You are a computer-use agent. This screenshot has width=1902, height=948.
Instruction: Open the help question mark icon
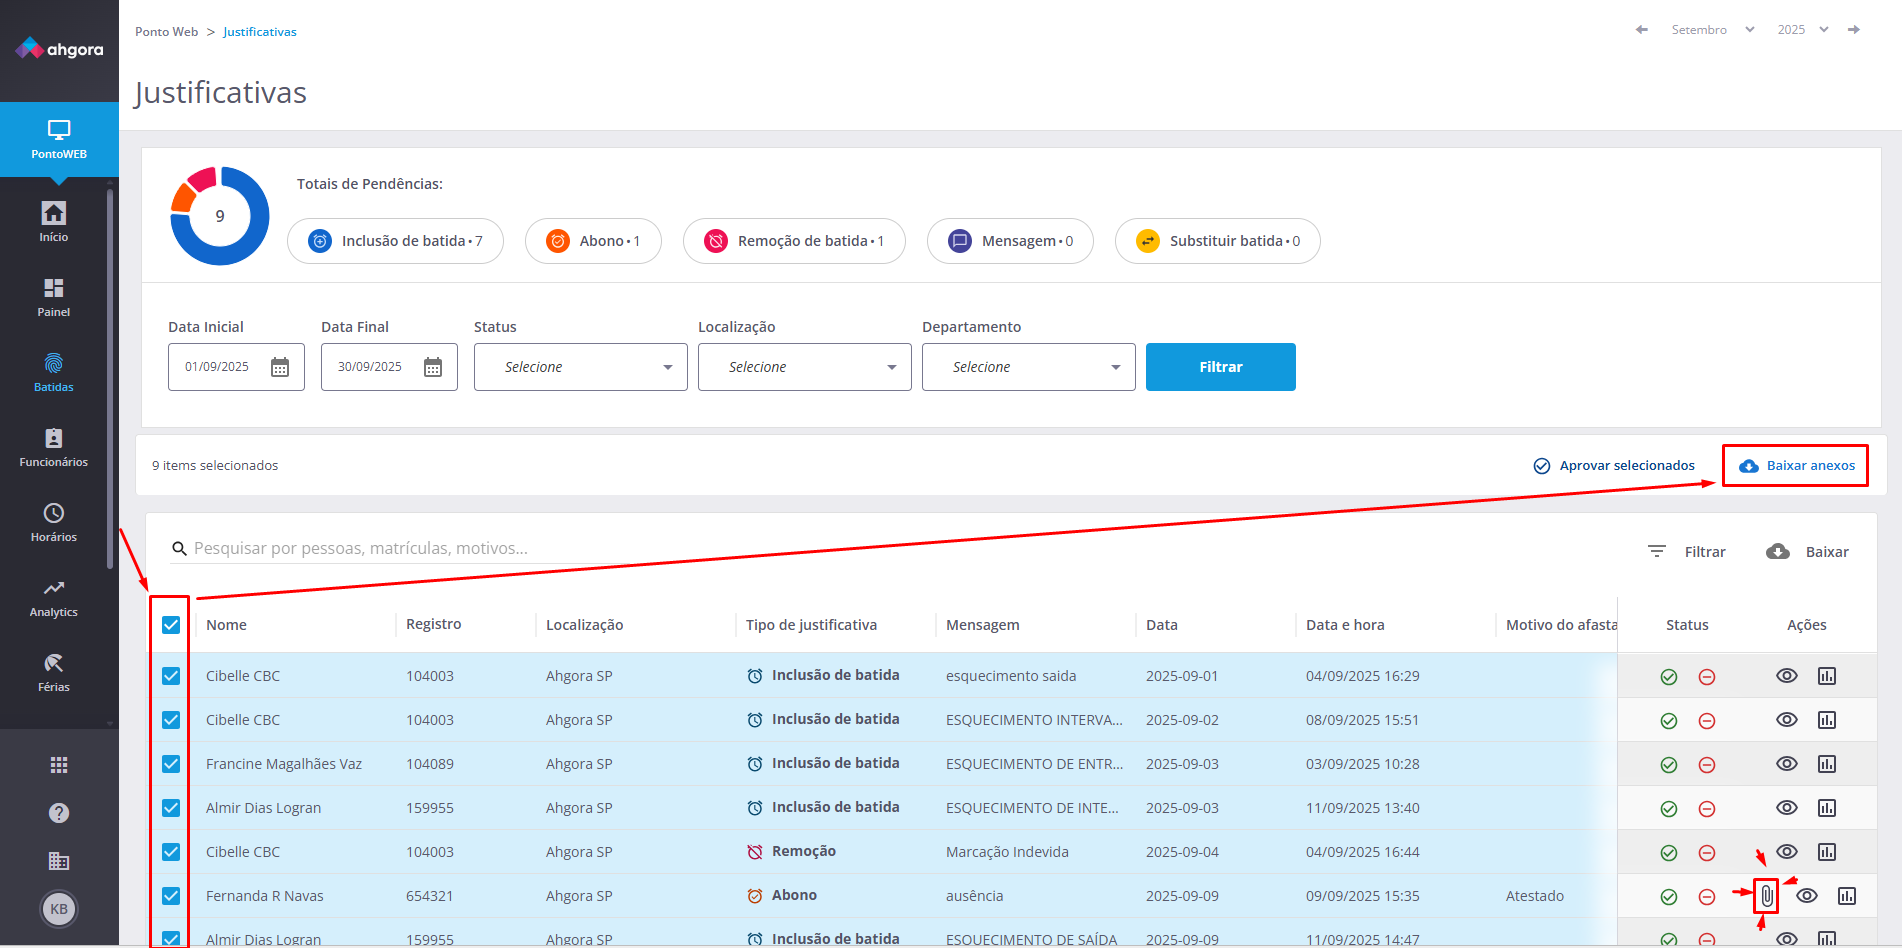pos(59,813)
